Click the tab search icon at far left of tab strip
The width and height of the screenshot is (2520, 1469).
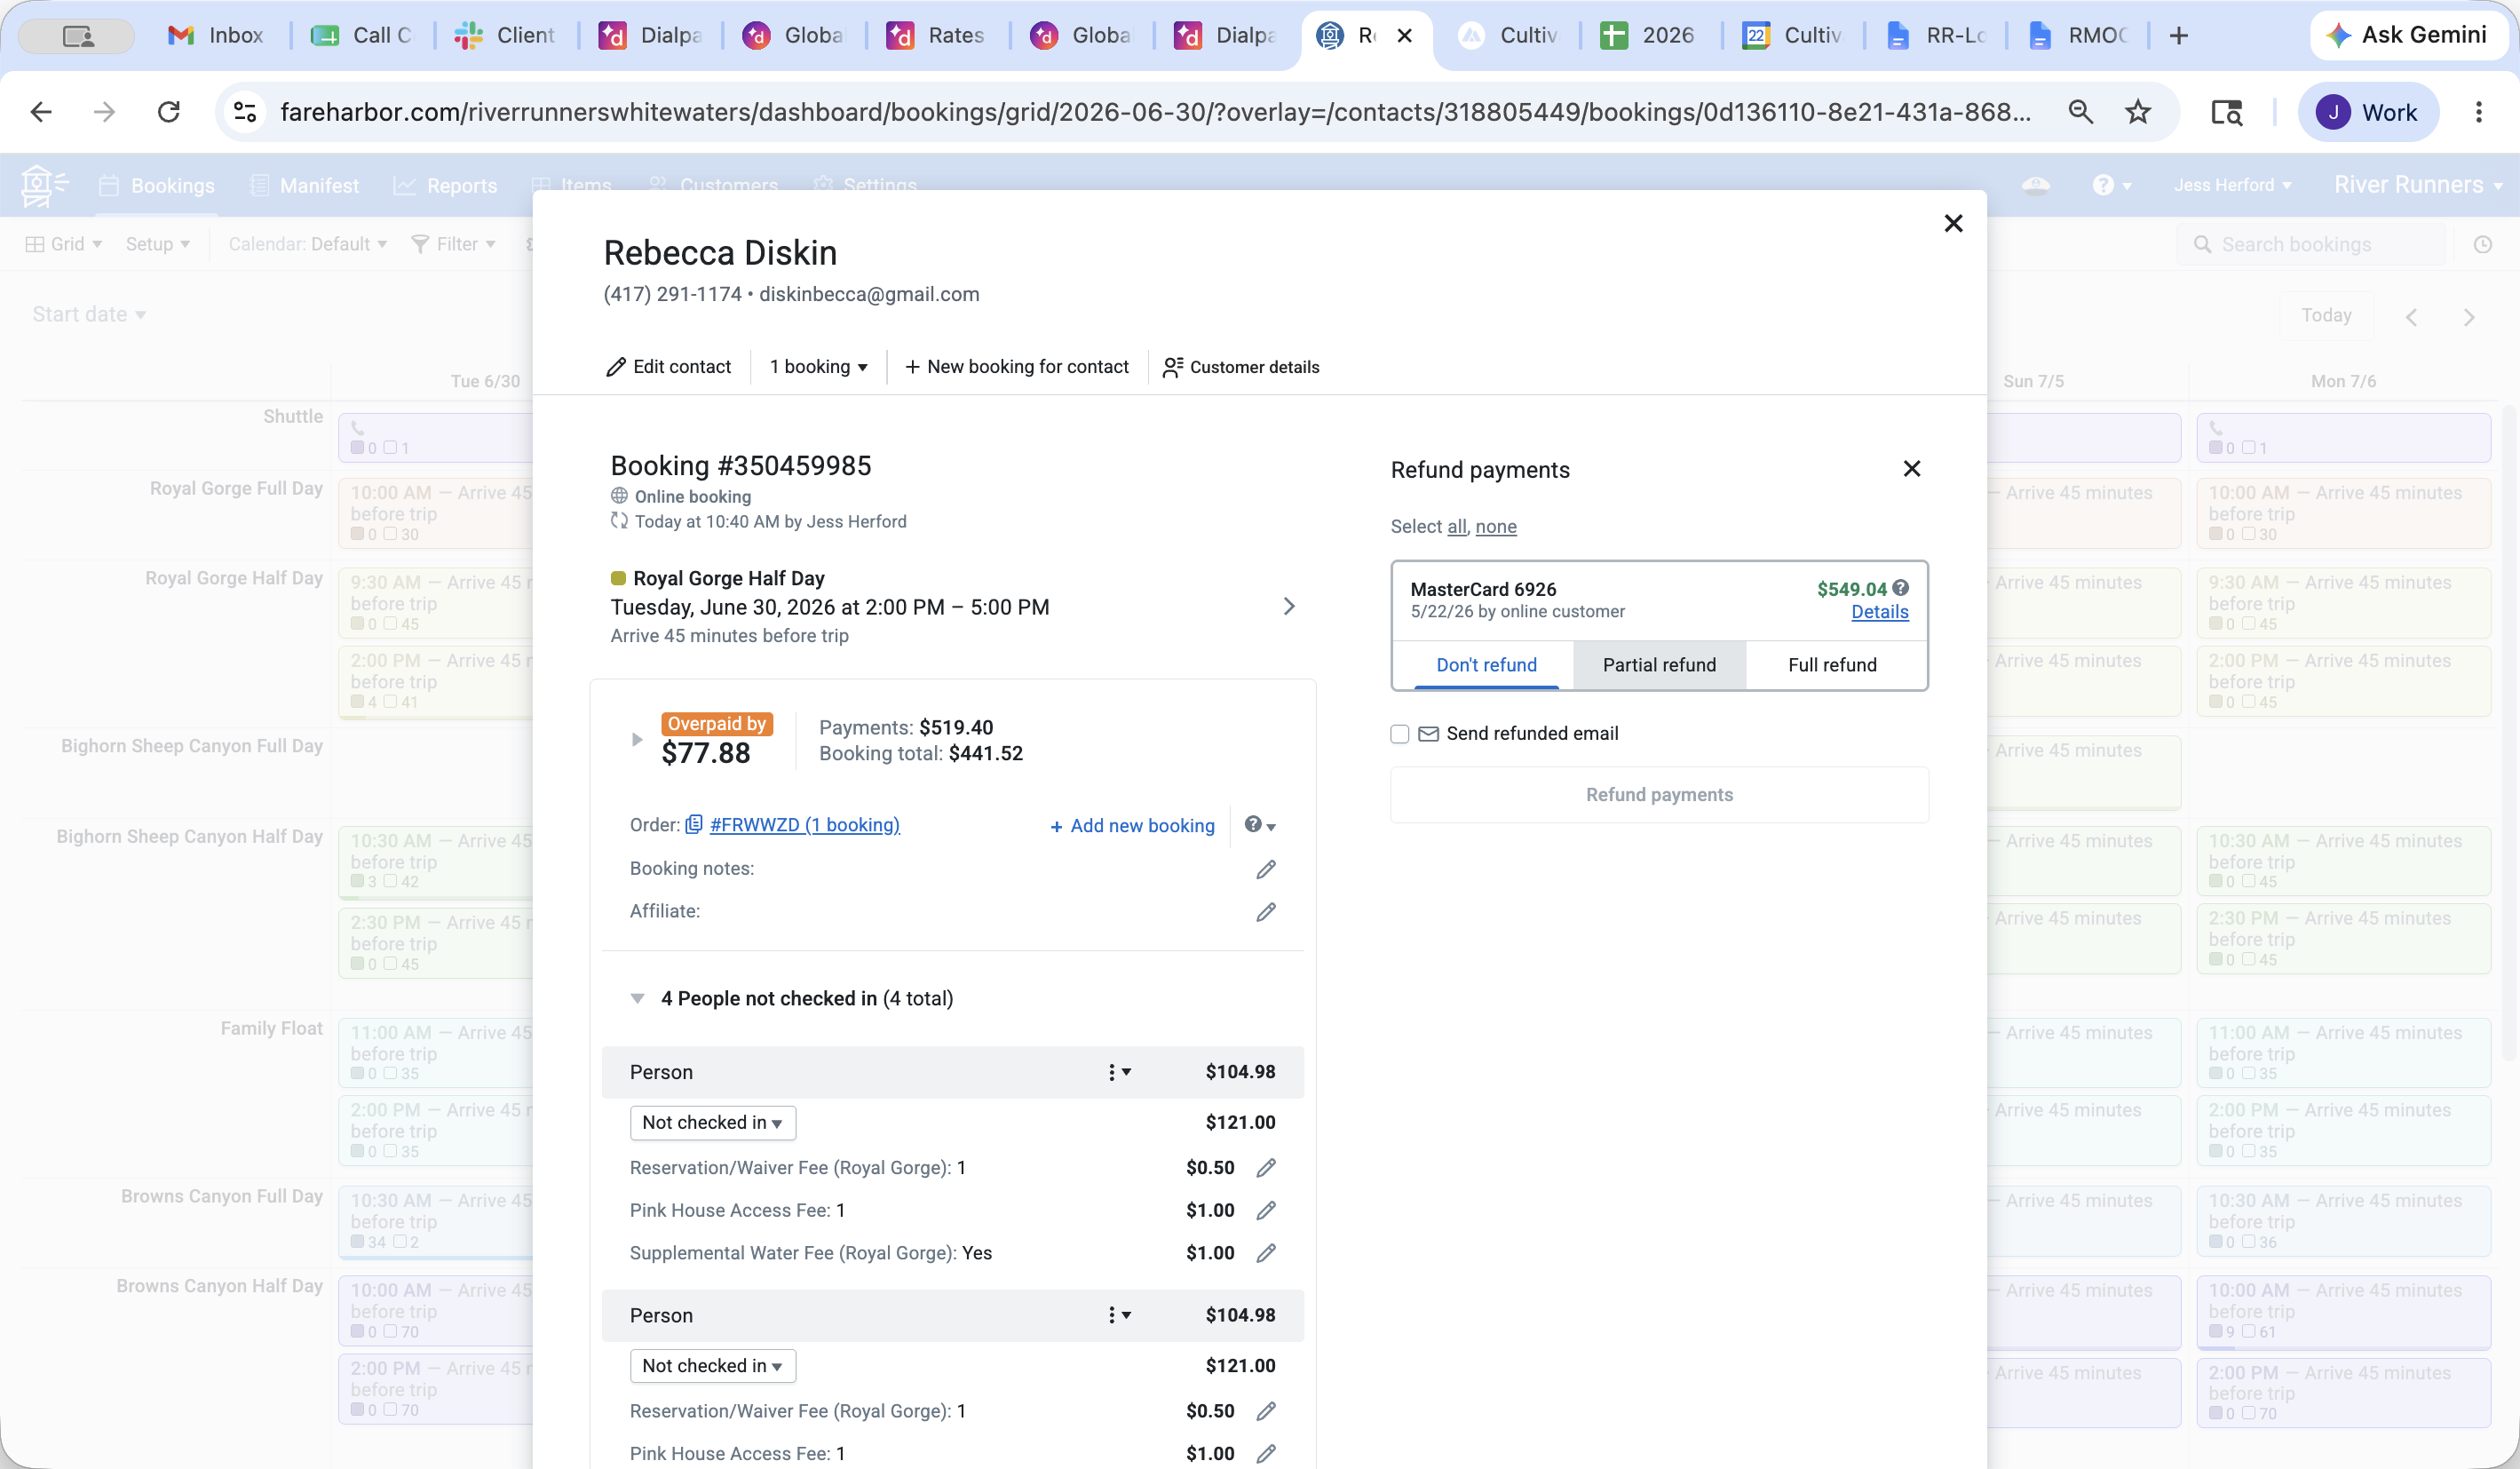pyautogui.click(x=78, y=36)
